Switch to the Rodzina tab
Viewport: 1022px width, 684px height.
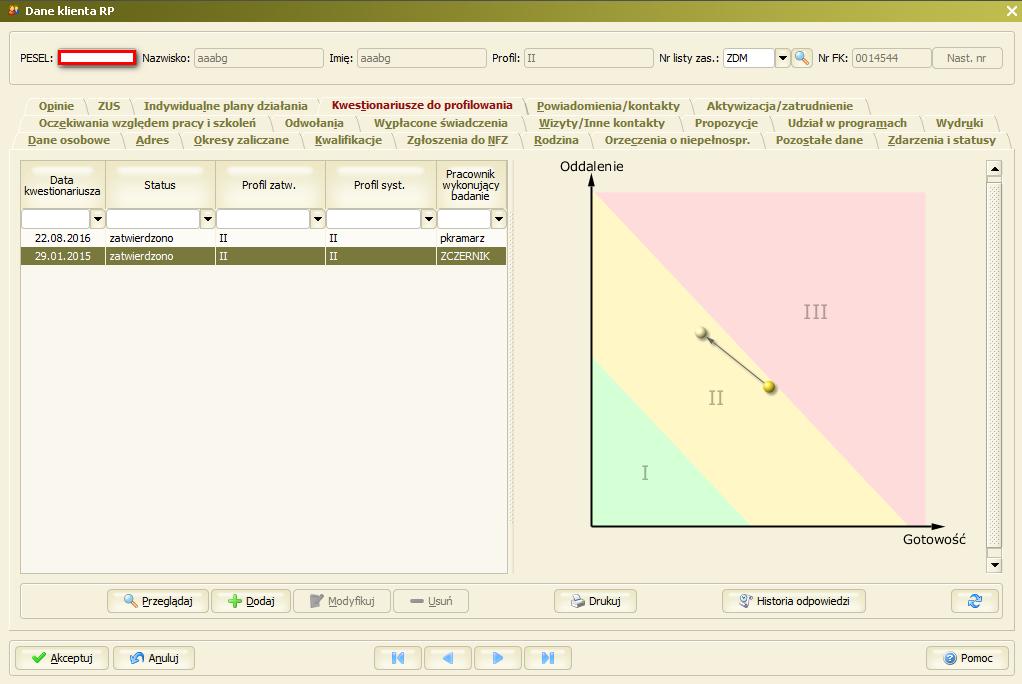pos(556,140)
